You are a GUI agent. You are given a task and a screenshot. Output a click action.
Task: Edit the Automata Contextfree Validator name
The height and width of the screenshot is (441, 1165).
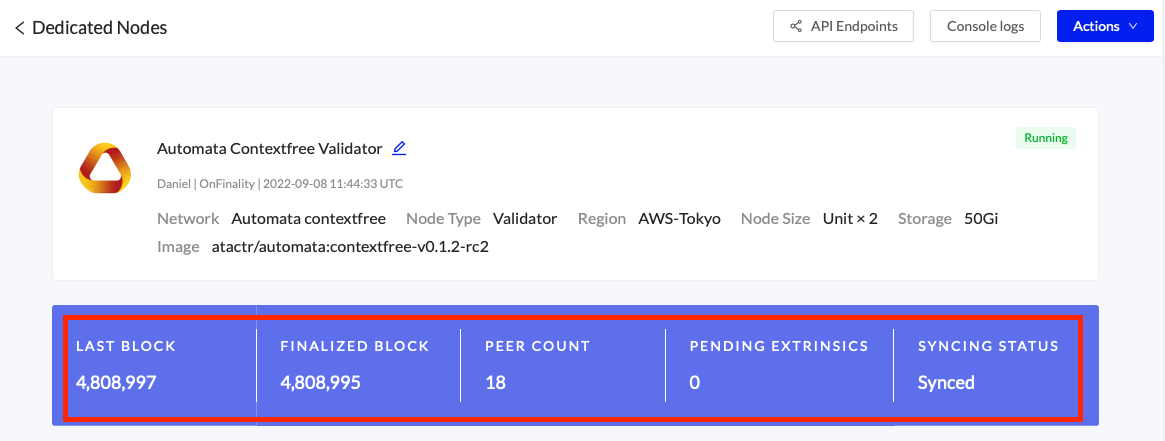[399, 148]
